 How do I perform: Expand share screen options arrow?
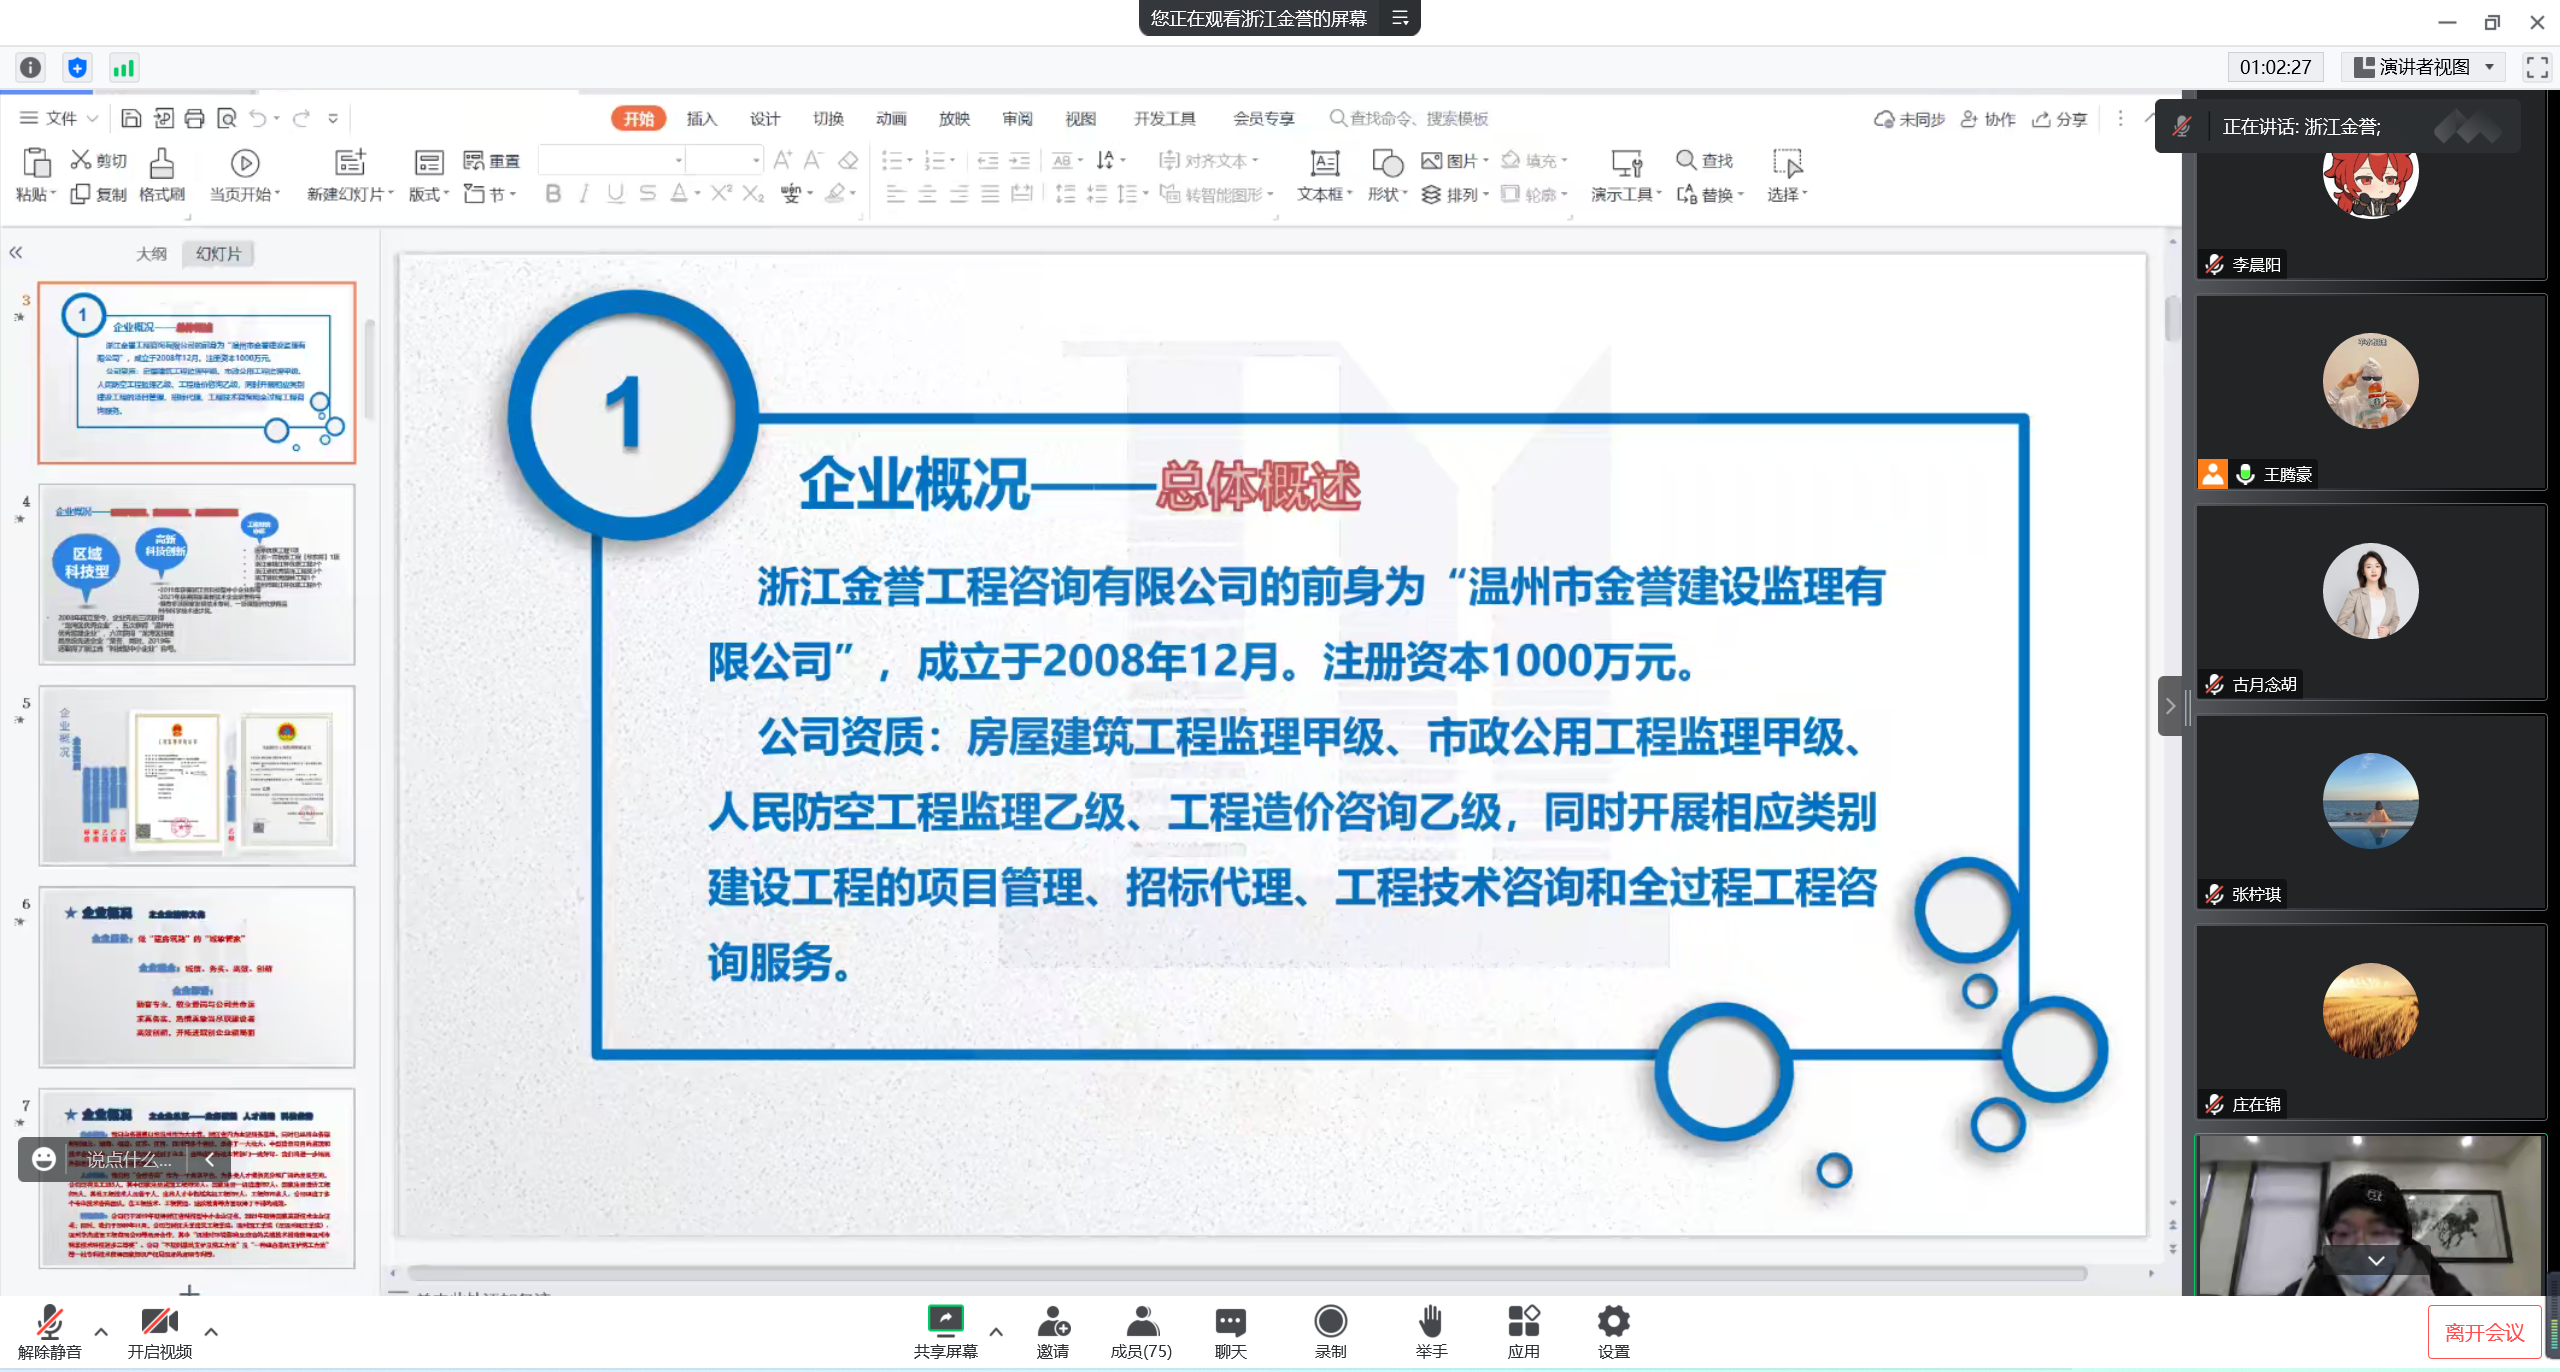996,1331
